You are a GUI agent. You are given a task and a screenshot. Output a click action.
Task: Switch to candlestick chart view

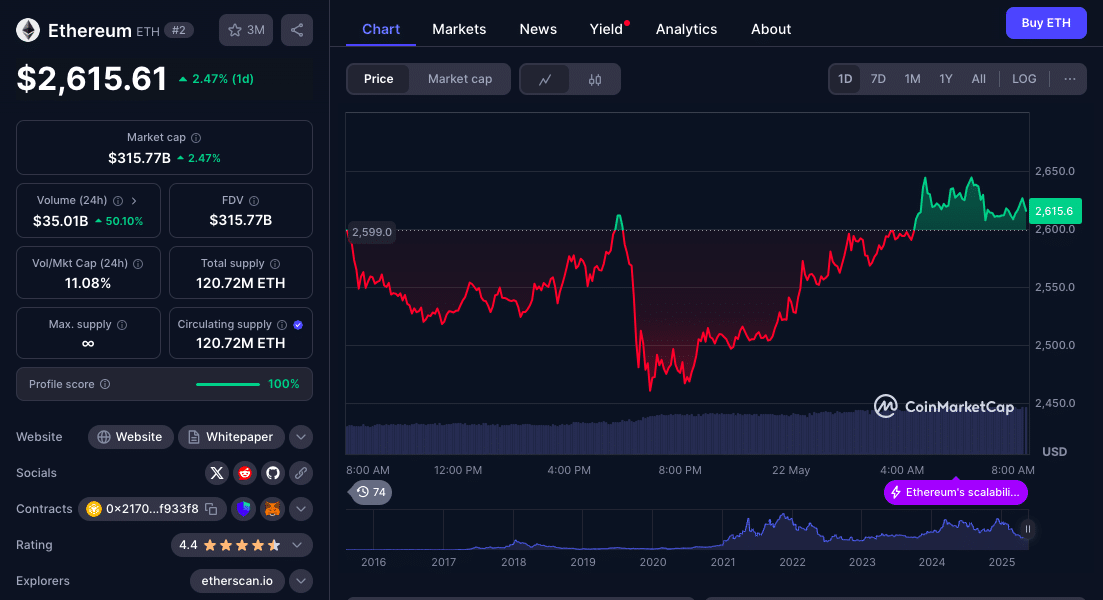[595, 79]
